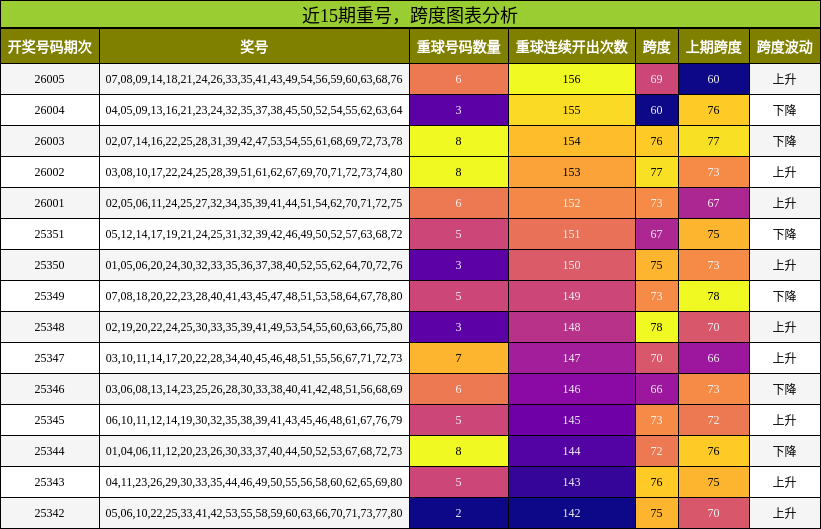The height and width of the screenshot is (529, 821).
Task: Select period number 25344
Action: [x=50, y=450]
